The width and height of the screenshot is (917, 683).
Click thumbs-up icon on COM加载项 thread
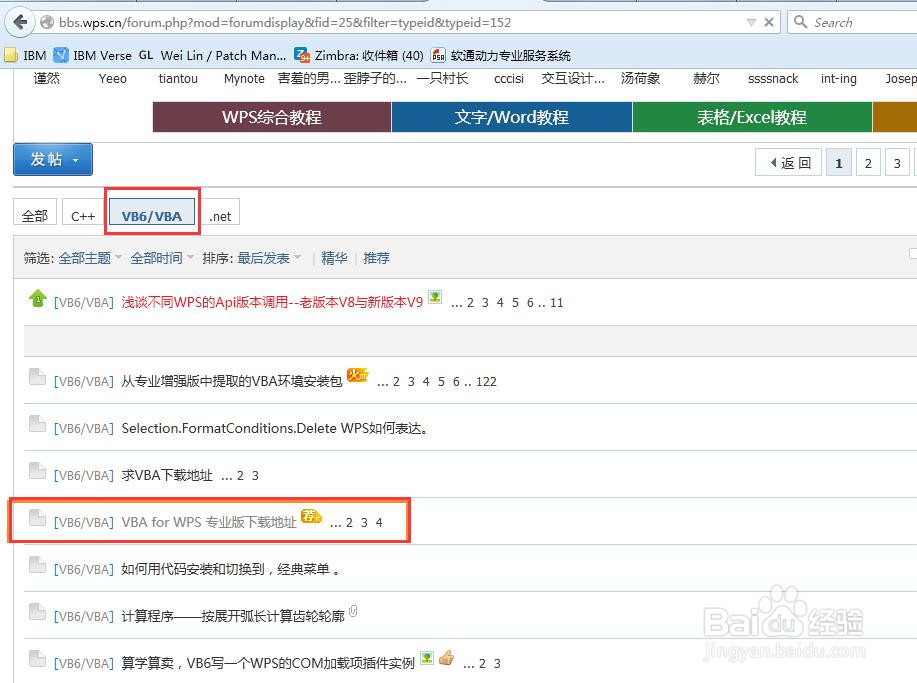point(447,658)
